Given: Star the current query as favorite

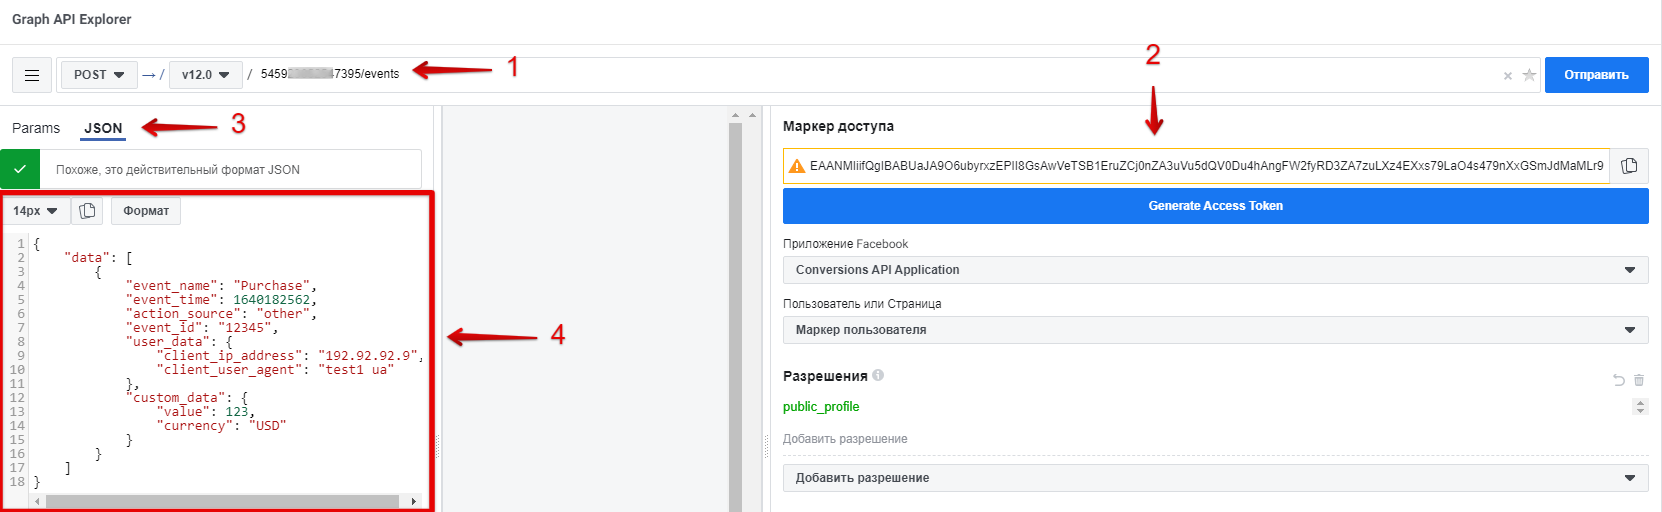Looking at the screenshot, I should point(1529,75).
